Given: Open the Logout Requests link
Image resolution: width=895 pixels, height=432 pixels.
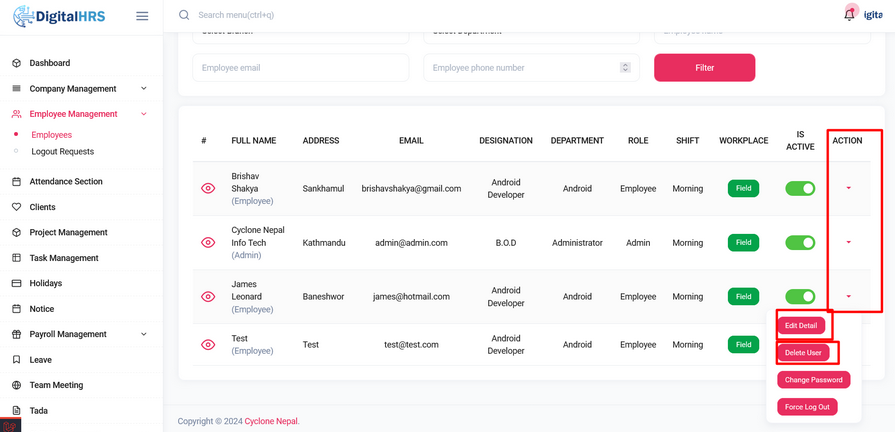Looking at the screenshot, I should pyautogui.click(x=63, y=152).
